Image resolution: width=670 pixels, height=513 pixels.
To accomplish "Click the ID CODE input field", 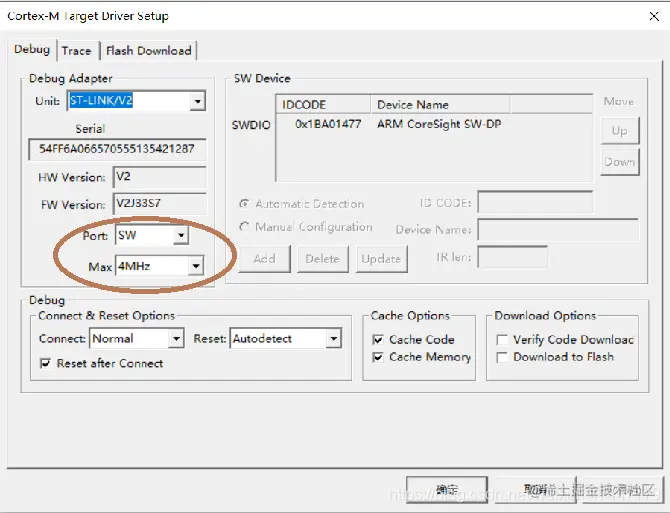I will (535, 202).
